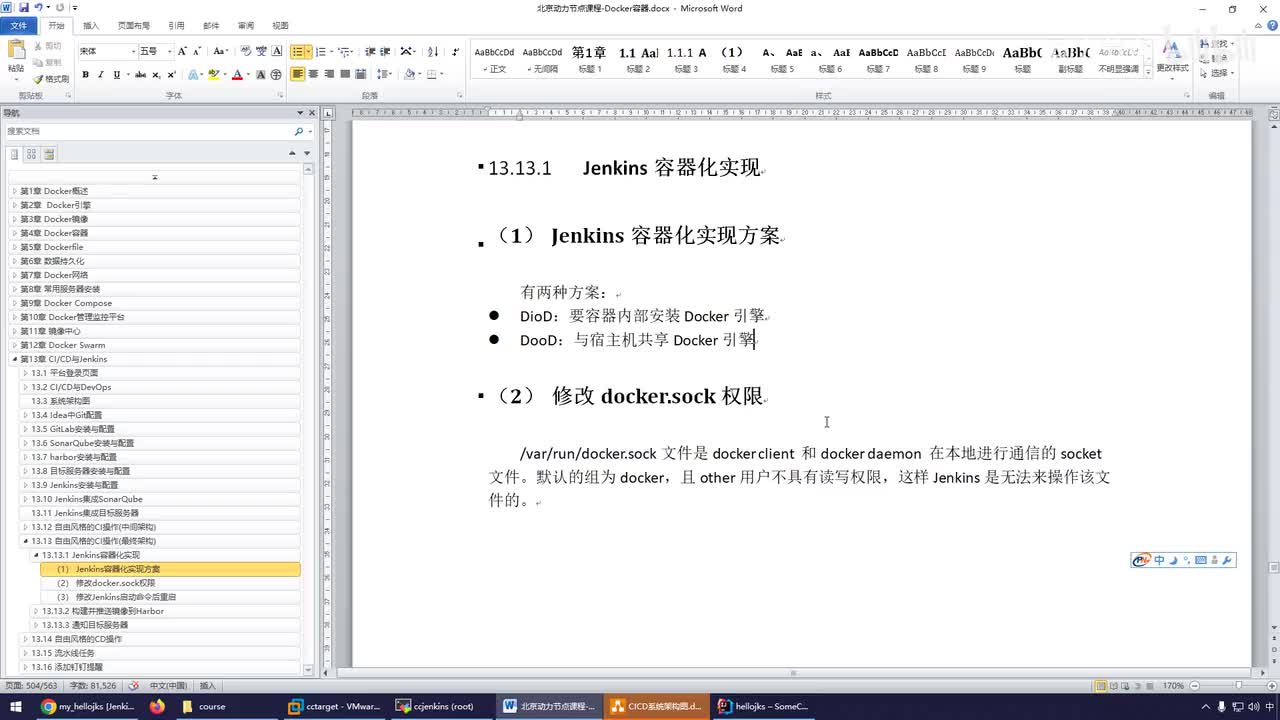Open the font name dropdown (宋体)

132,51
